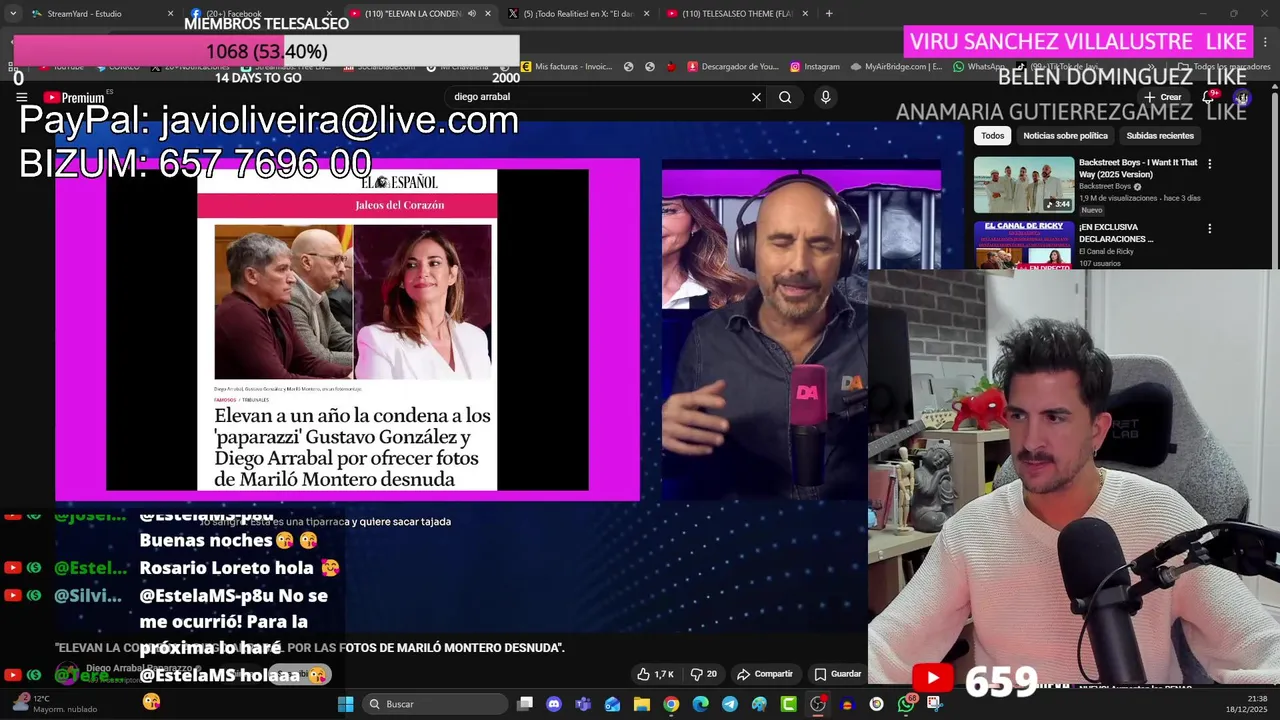Open the Snipping Tool taskbar icon
1280x720 pixels.
(x=935, y=704)
